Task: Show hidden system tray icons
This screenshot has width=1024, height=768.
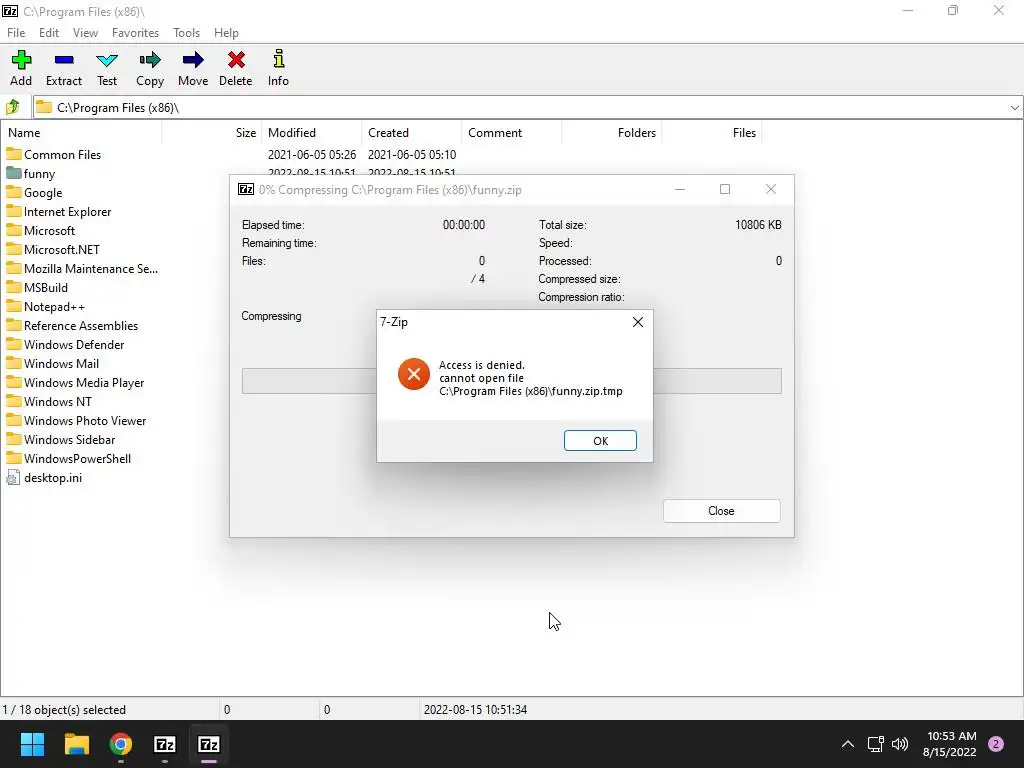Action: point(848,744)
